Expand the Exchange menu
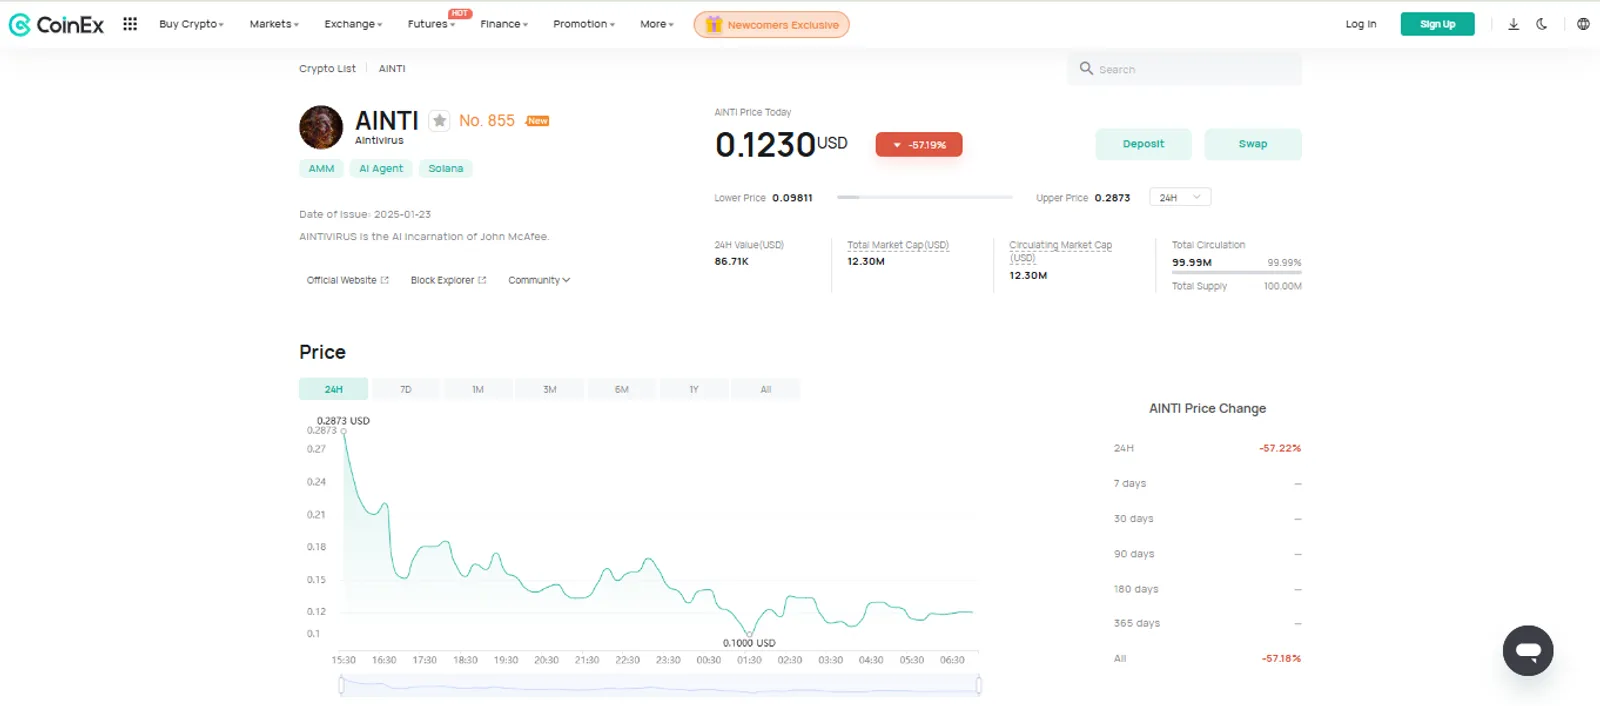 point(353,24)
